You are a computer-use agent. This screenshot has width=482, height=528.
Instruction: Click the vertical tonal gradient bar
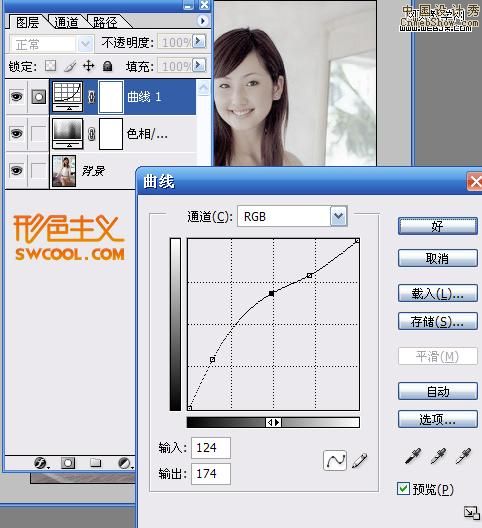175,324
